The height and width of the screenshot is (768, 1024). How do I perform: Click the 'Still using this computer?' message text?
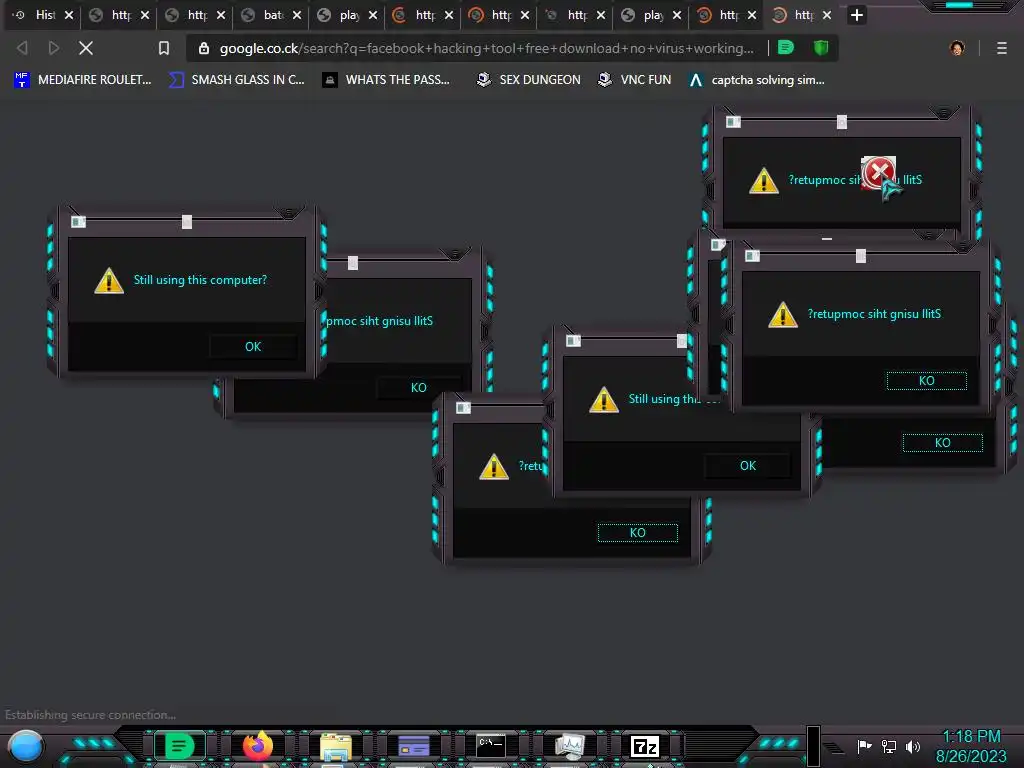[200, 280]
